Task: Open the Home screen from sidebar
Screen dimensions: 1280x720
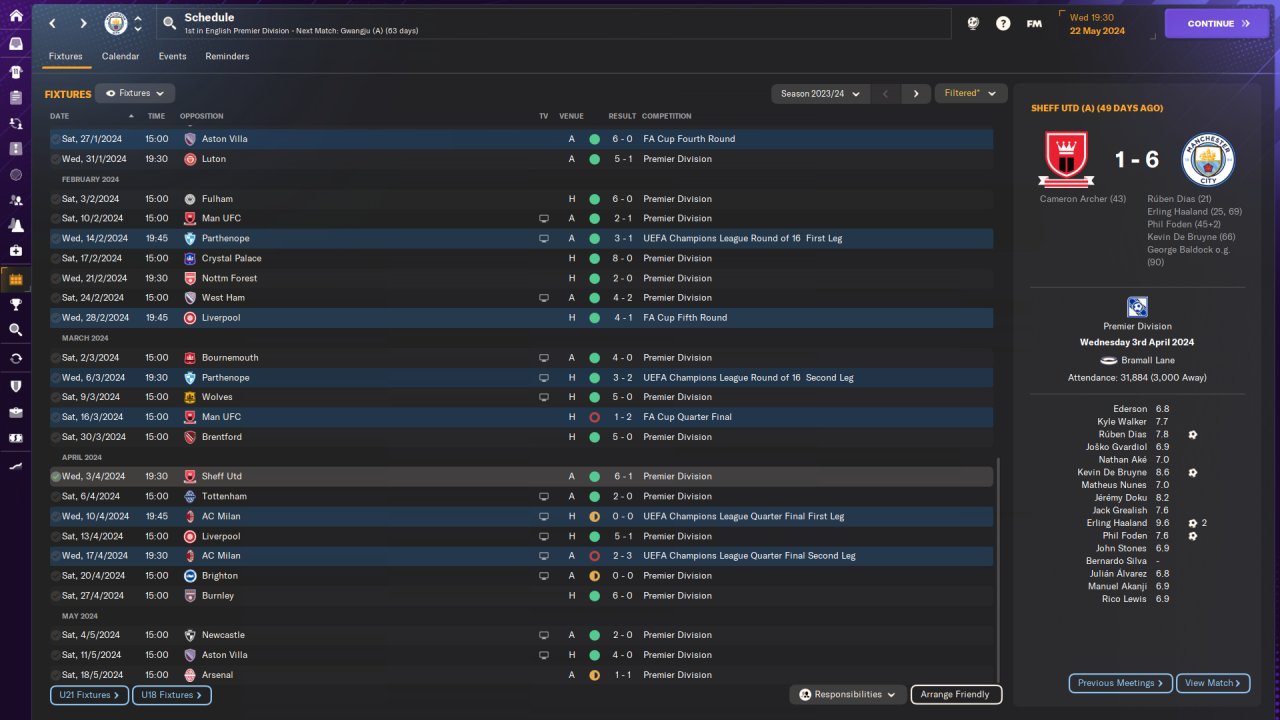Action: (x=15, y=16)
